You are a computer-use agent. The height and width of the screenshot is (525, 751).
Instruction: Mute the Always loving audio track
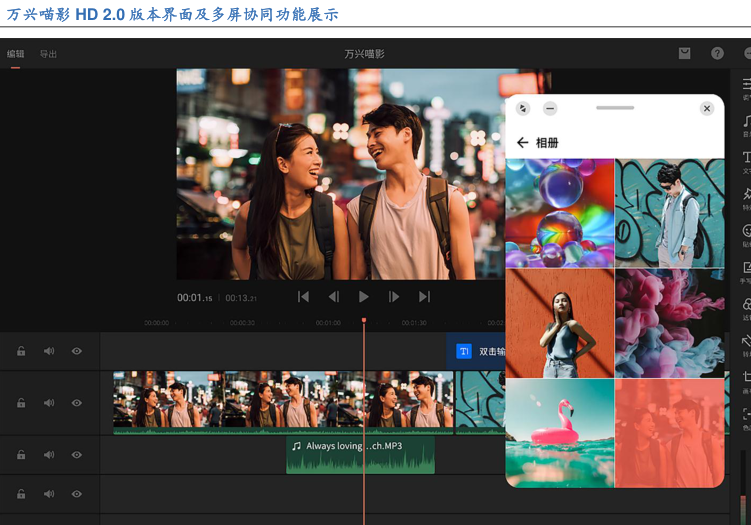(49, 455)
